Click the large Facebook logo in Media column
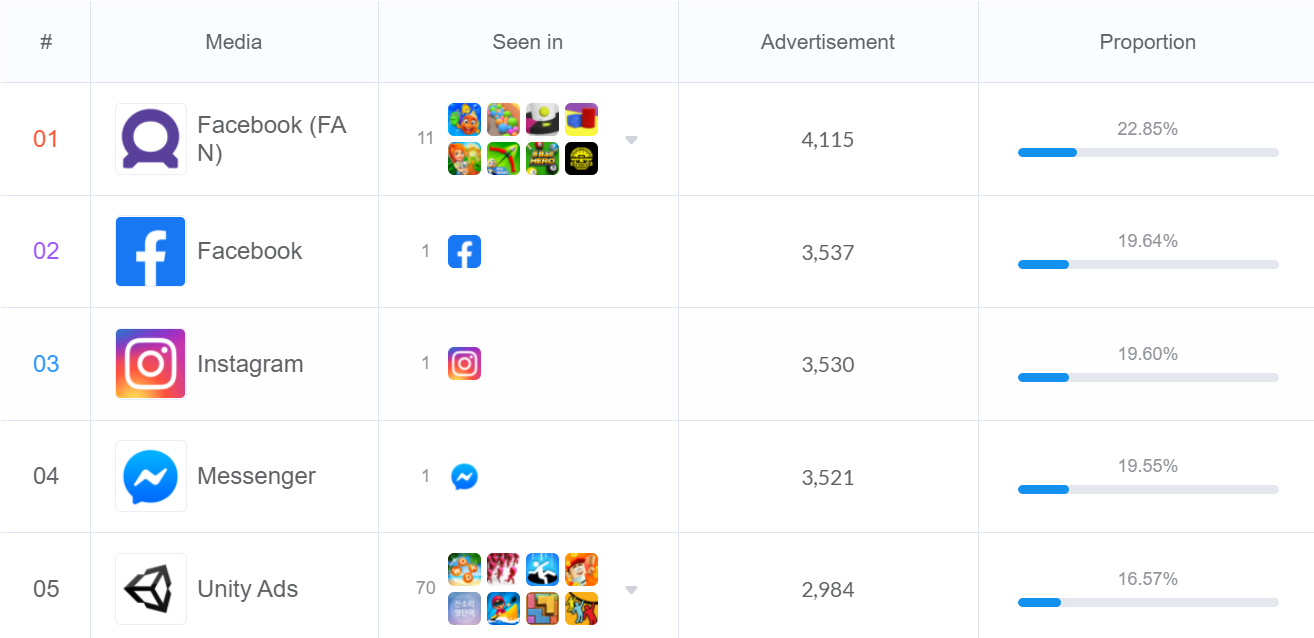This screenshot has width=1314, height=638. coord(150,251)
